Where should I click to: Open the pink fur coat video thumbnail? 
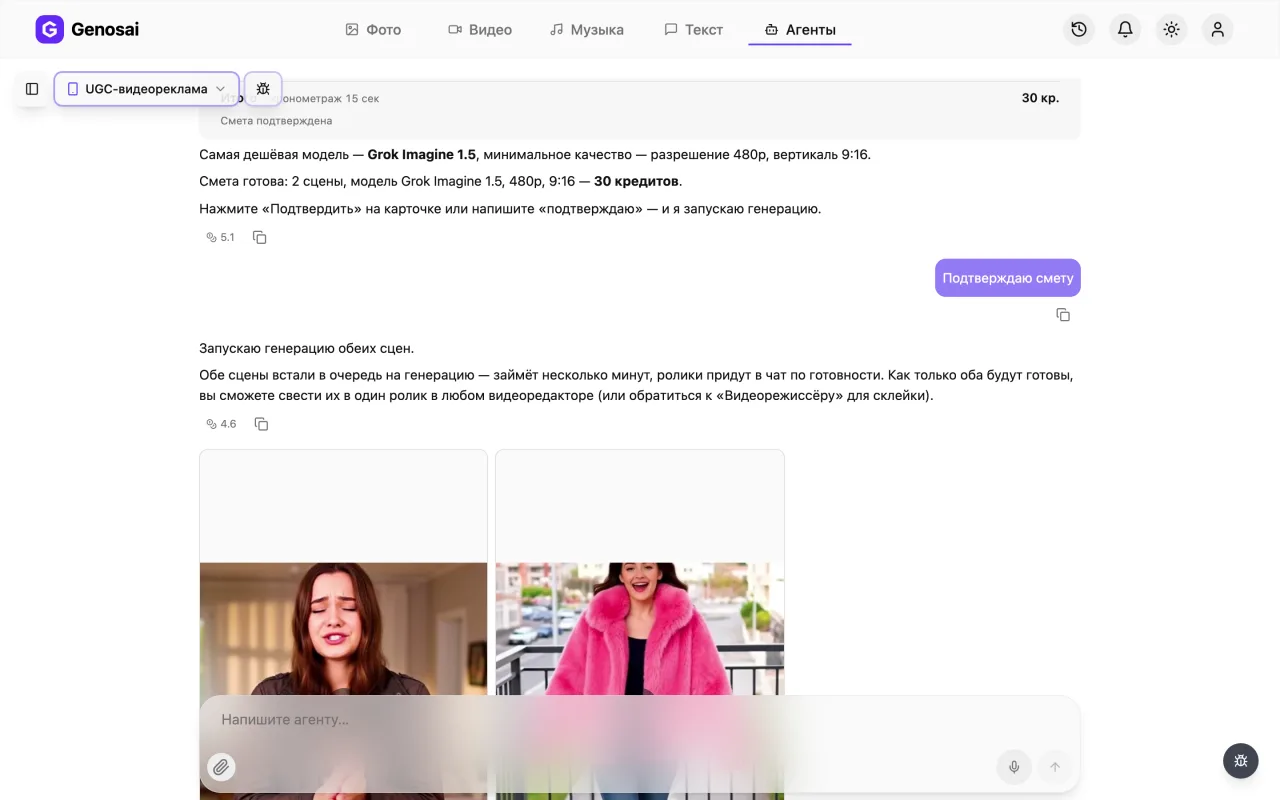click(640, 625)
